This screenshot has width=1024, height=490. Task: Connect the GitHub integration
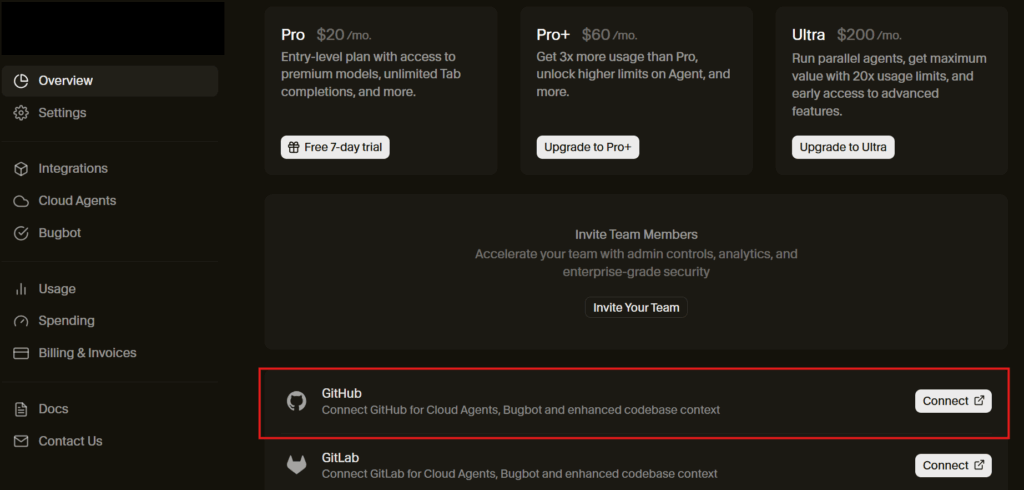(953, 401)
